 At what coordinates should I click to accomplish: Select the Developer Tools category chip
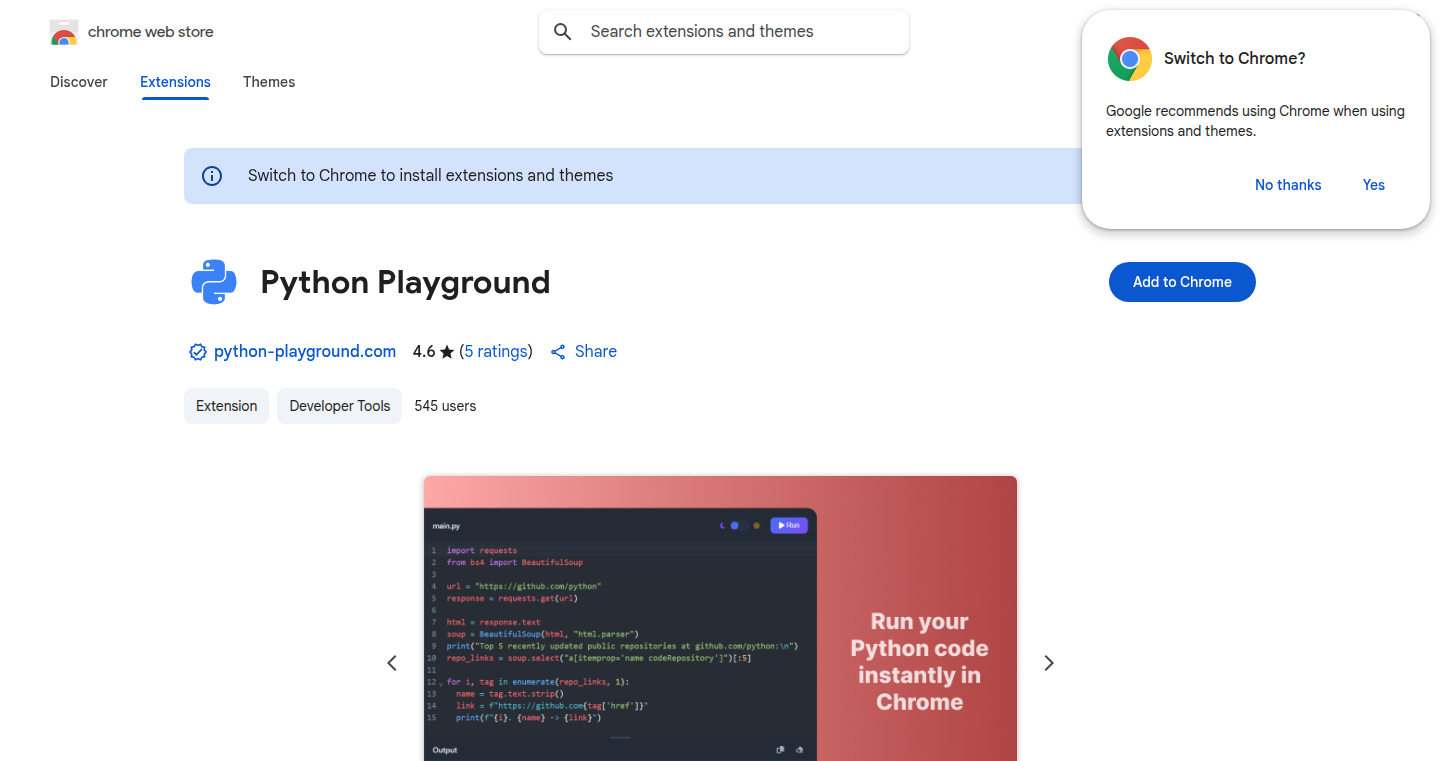click(x=340, y=406)
